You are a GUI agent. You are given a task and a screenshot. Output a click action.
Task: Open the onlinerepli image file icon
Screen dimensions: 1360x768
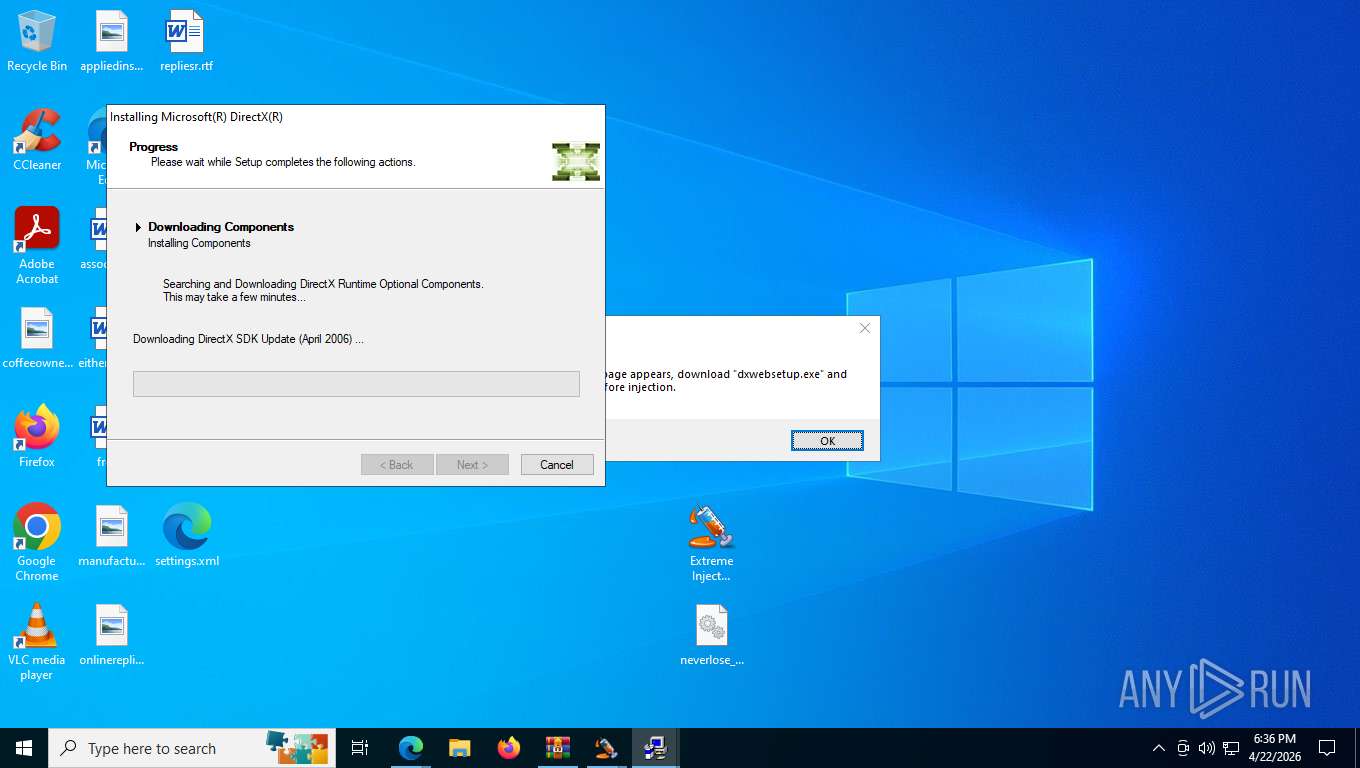(112, 635)
